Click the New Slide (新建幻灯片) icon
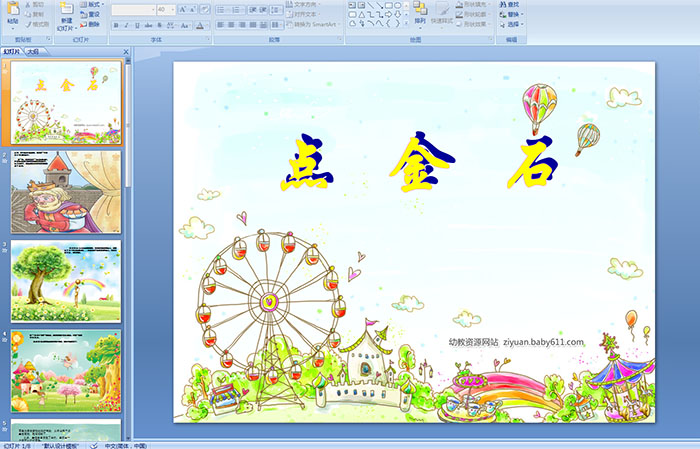Viewport: 700px width, 449px height. pyautogui.click(x=66, y=11)
